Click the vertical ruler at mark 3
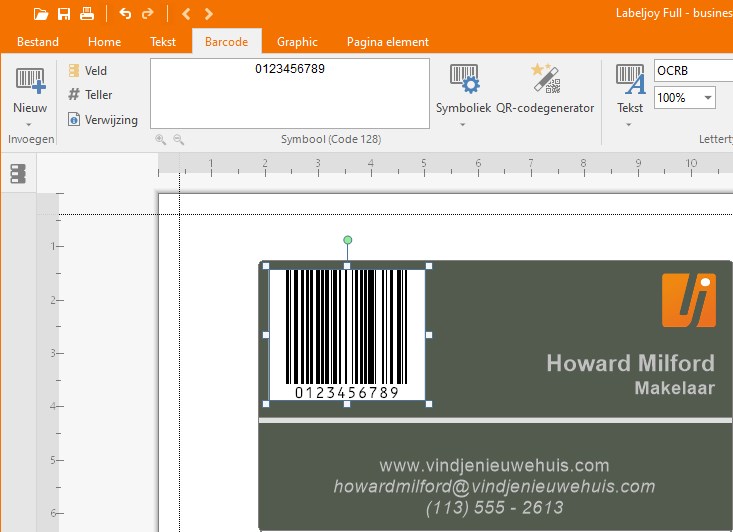The width and height of the screenshot is (733, 532). 55,353
